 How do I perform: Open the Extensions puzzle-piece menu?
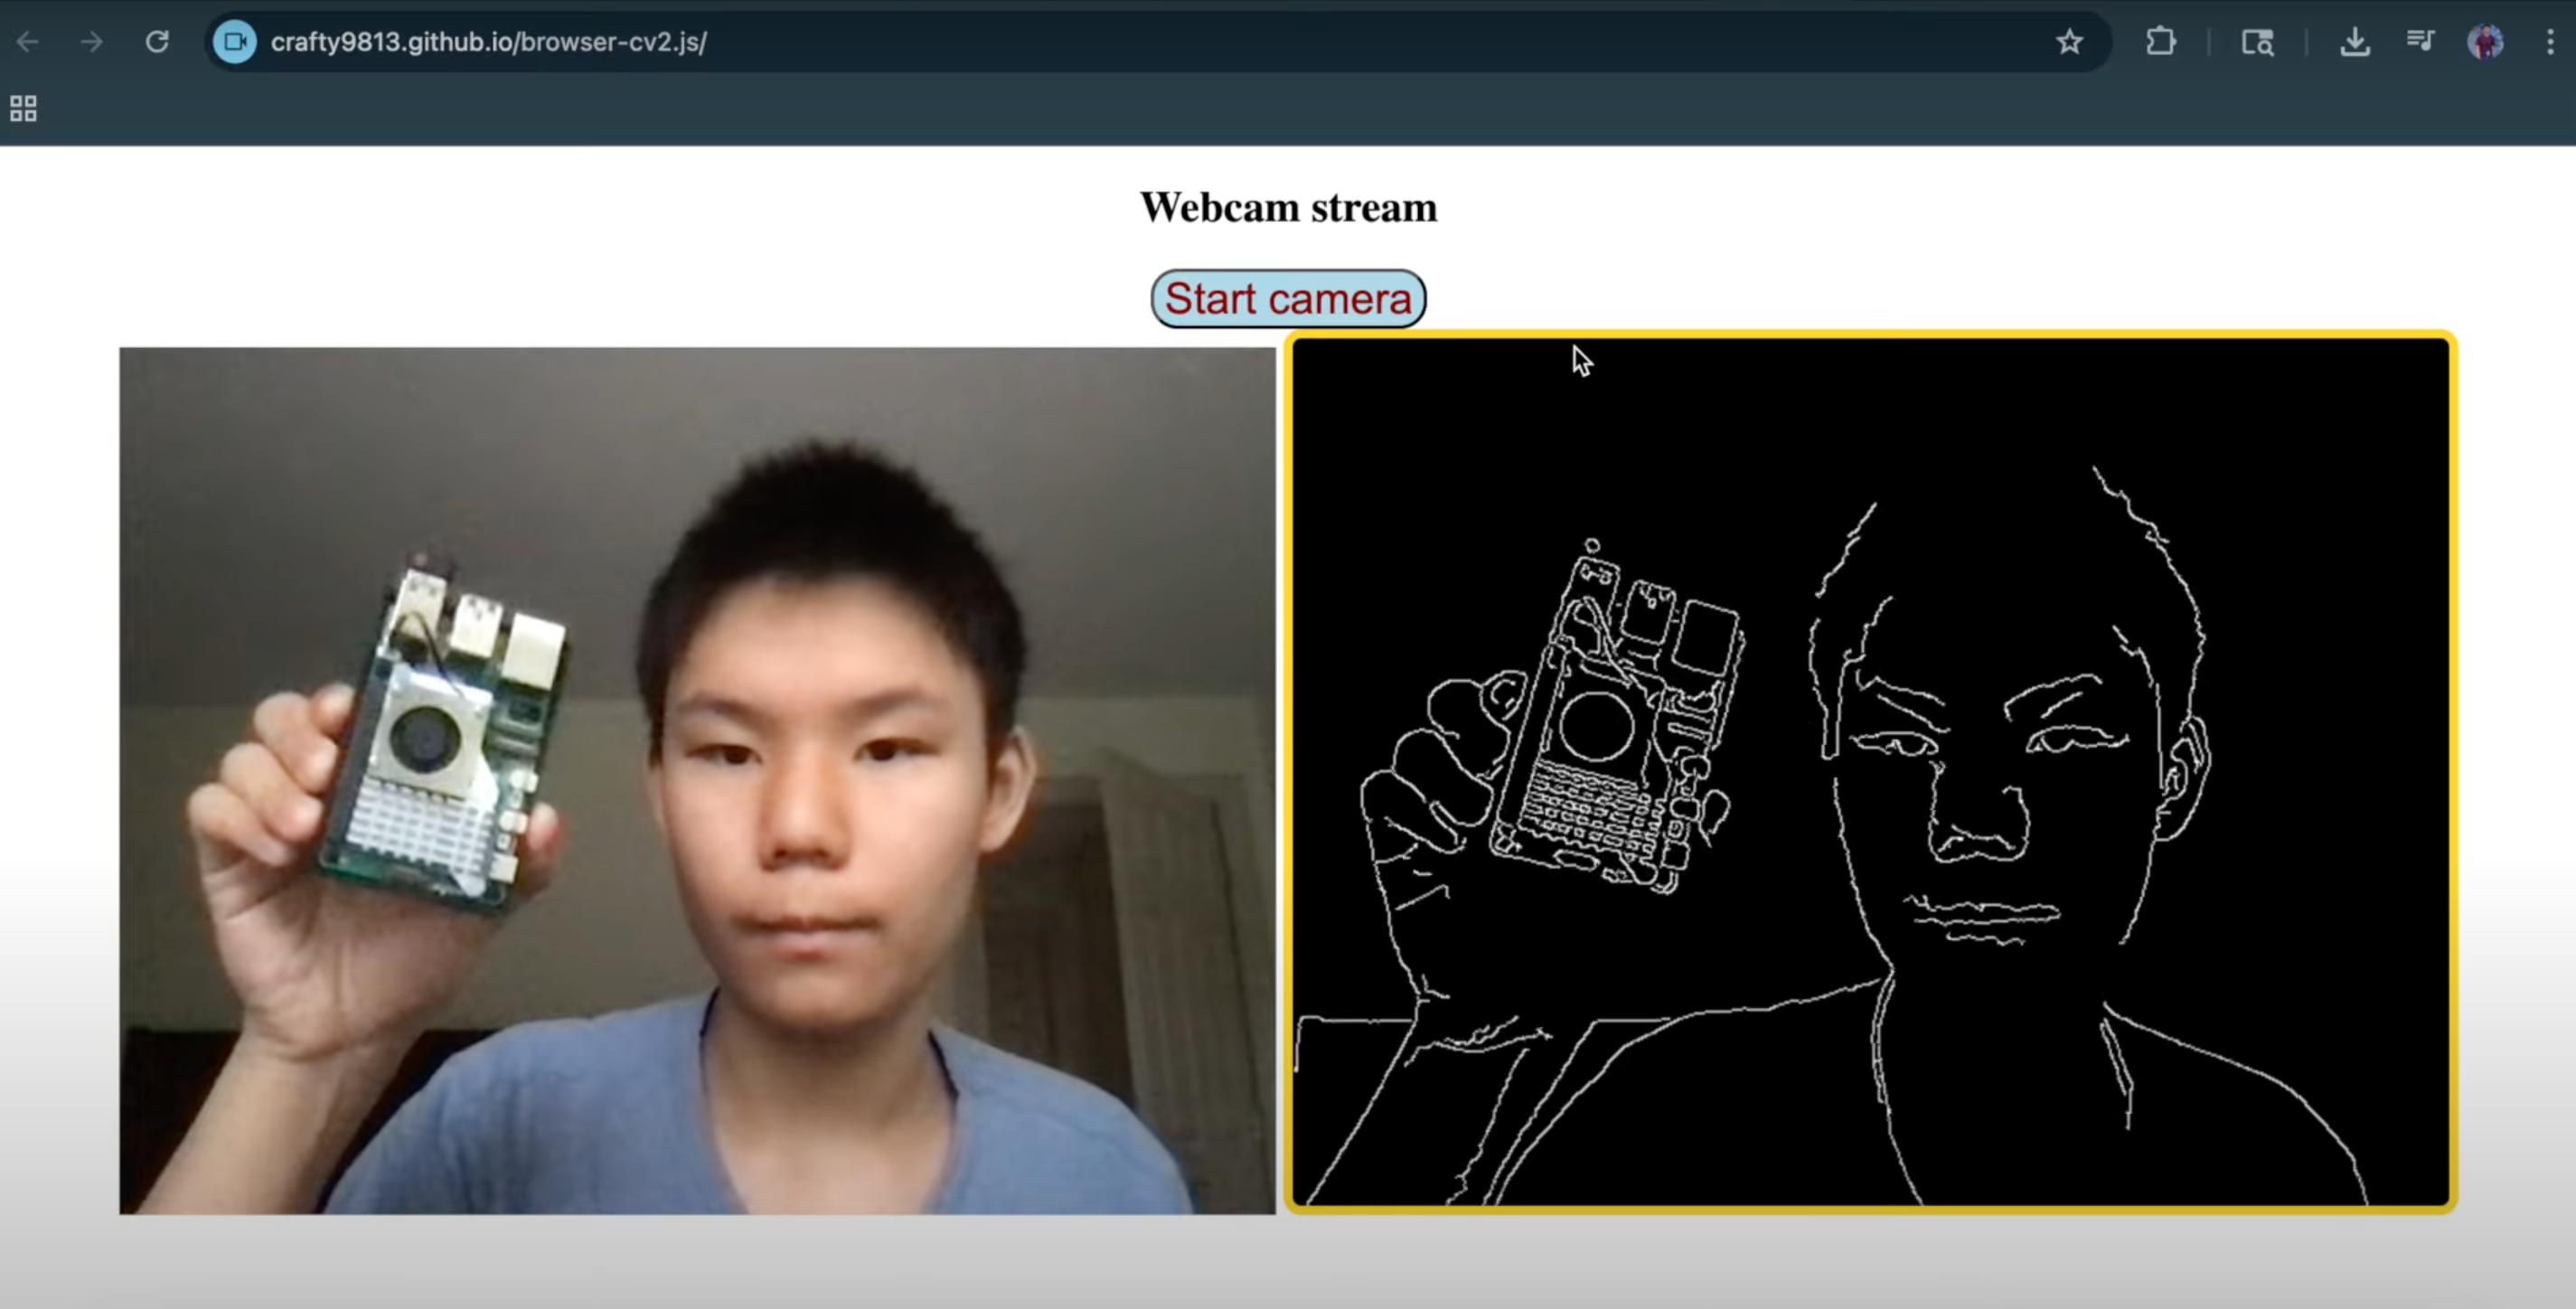click(2160, 42)
